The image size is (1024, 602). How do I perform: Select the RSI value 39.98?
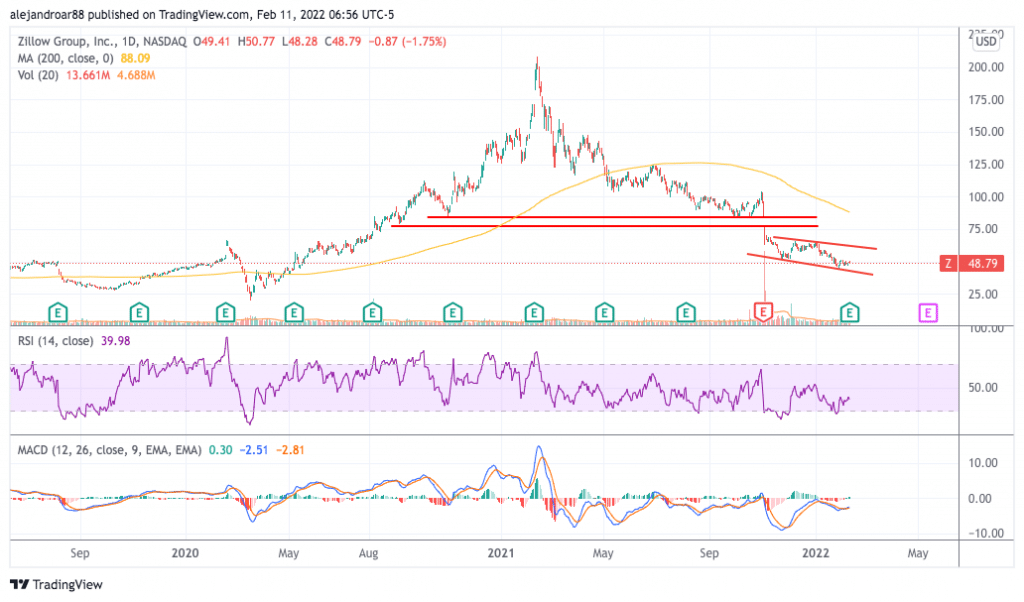[116, 341]
